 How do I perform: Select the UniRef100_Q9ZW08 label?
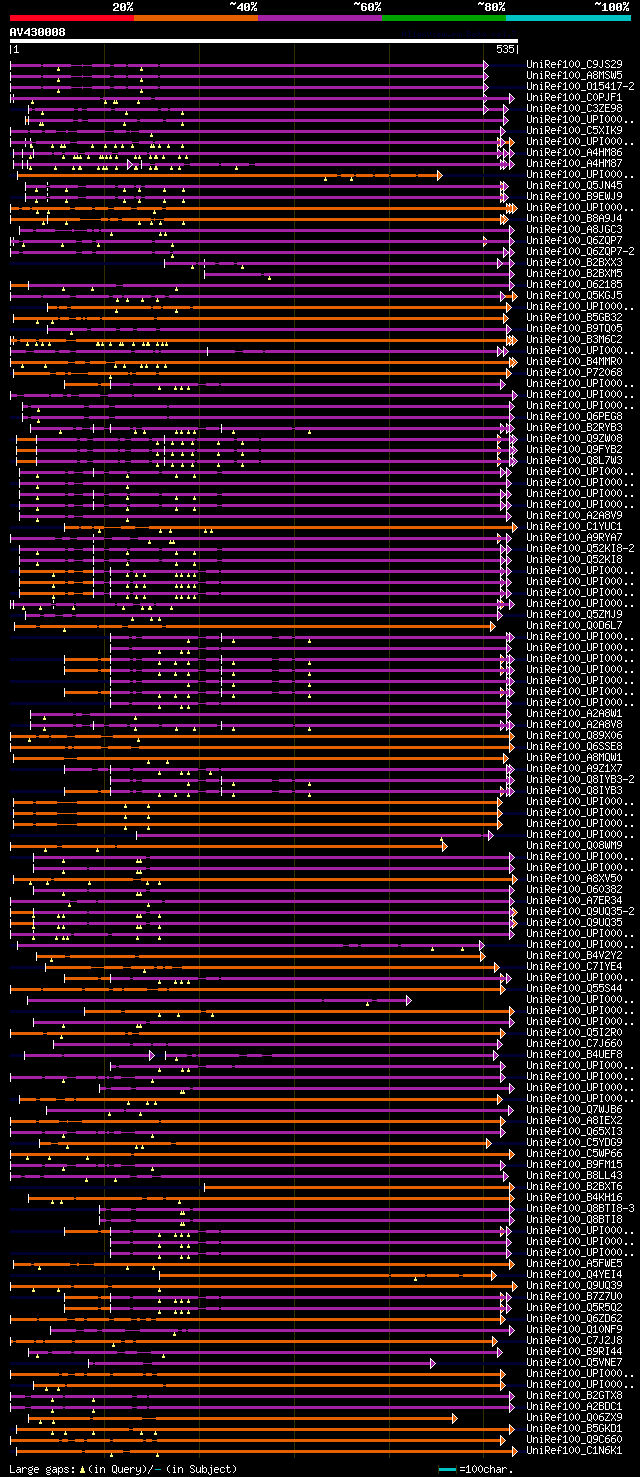pyautogui.click(x=574, y=438)
